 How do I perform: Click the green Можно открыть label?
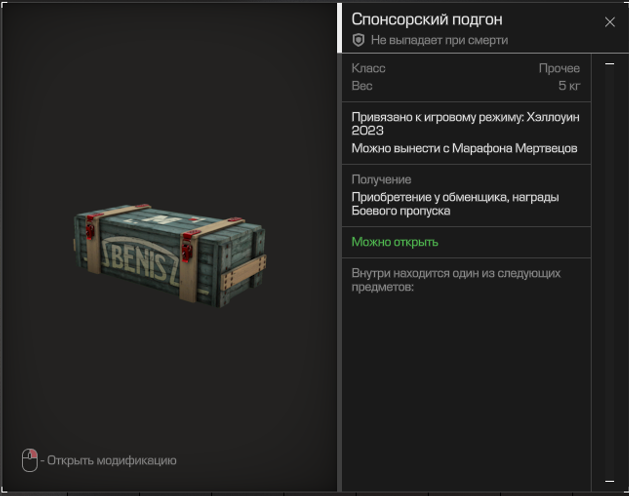395,242
